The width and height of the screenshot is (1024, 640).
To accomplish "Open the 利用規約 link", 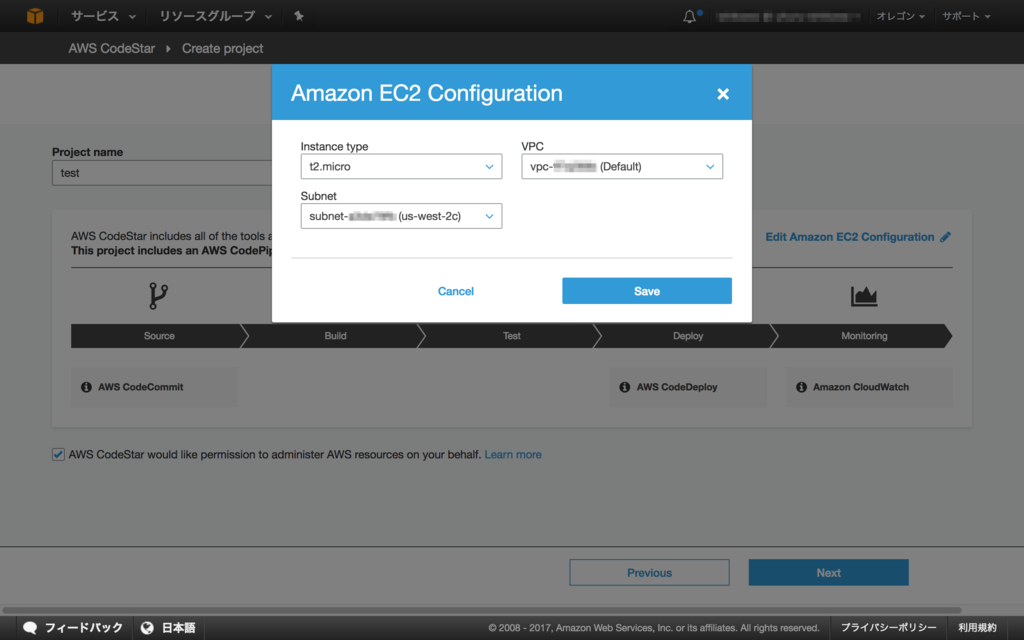I will pyautogui.click(x=977, y=628).
